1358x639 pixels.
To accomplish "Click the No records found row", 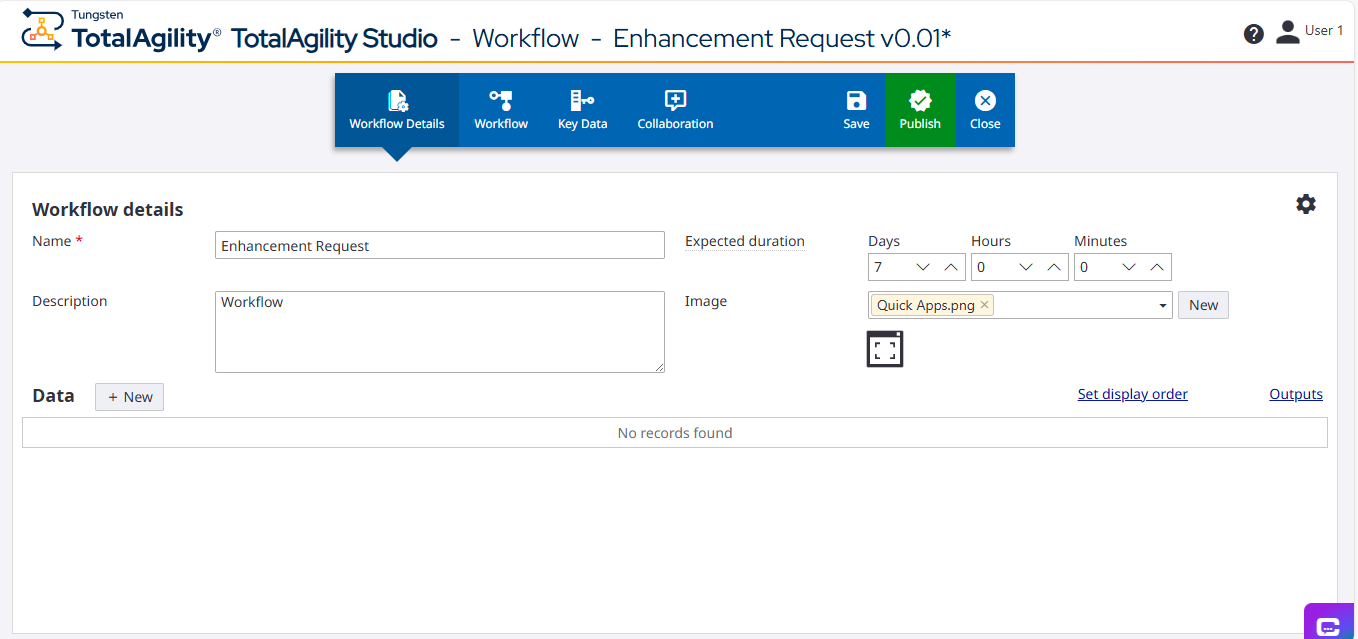I will click(x=675, y=433).
